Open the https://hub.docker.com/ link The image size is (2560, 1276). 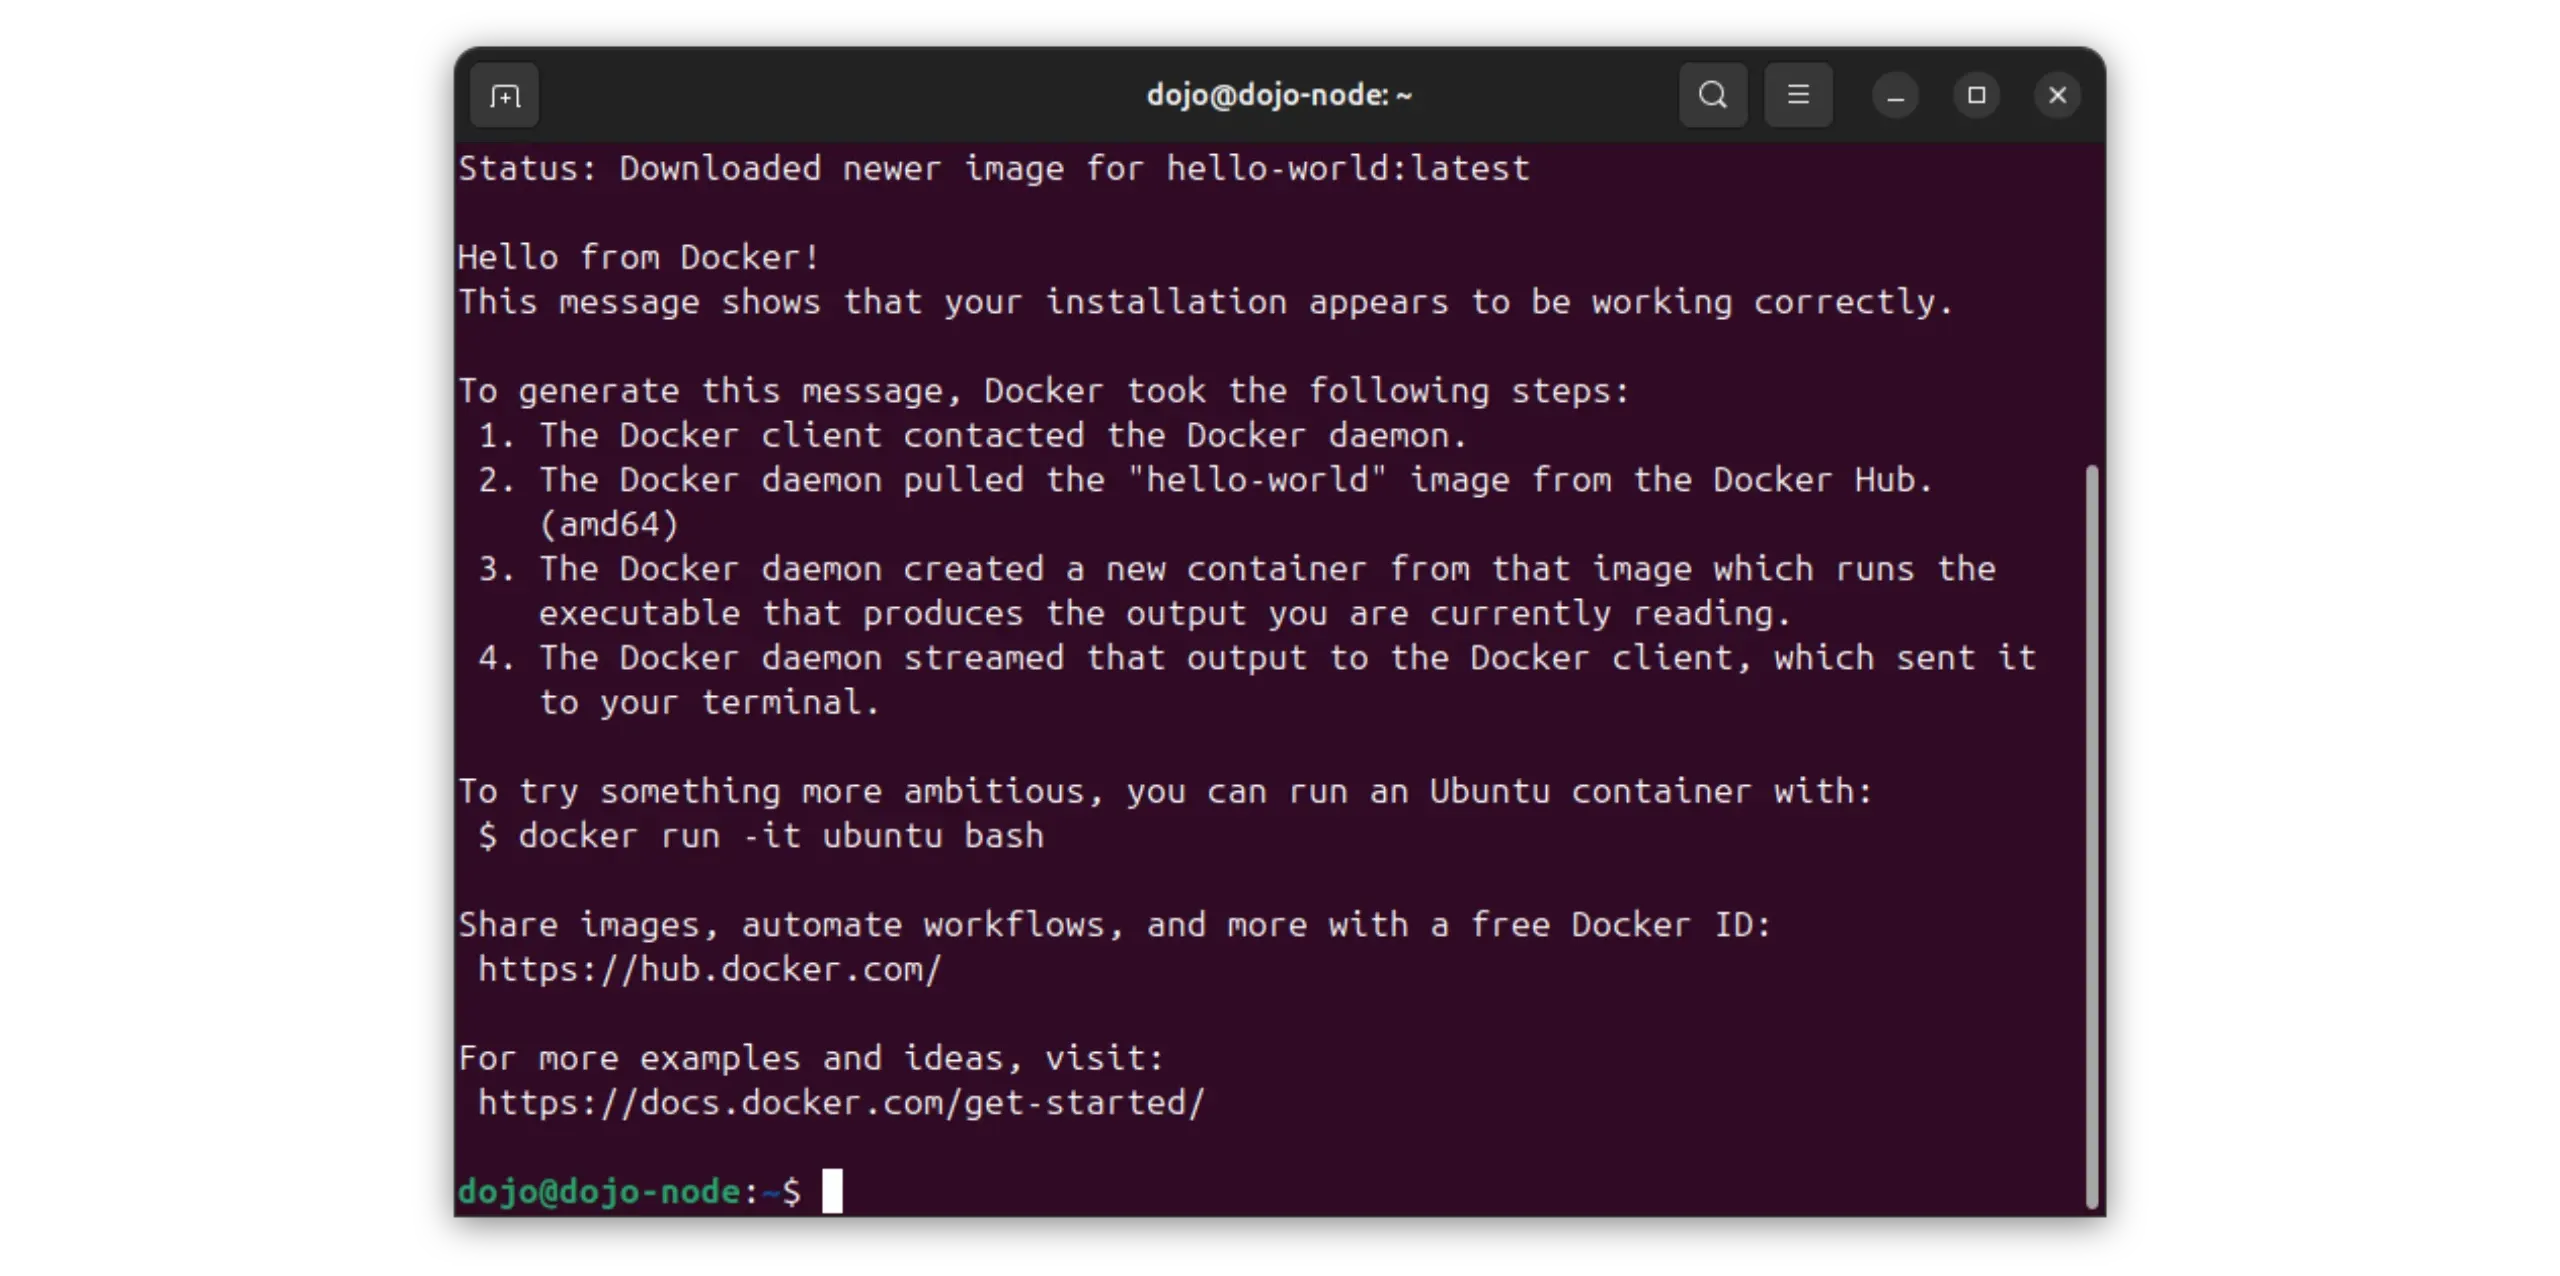click(710, 969)
